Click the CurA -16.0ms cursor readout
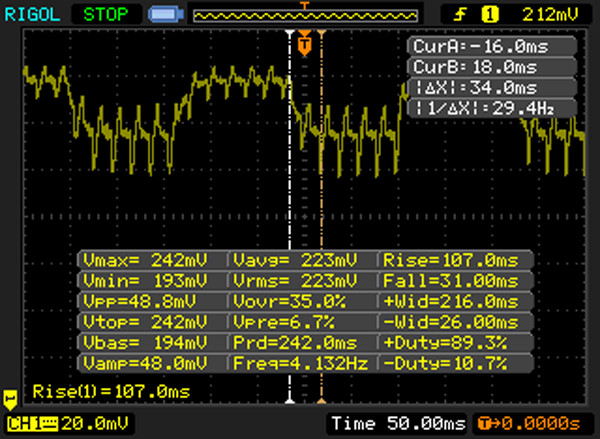 (x=492, y=47)
